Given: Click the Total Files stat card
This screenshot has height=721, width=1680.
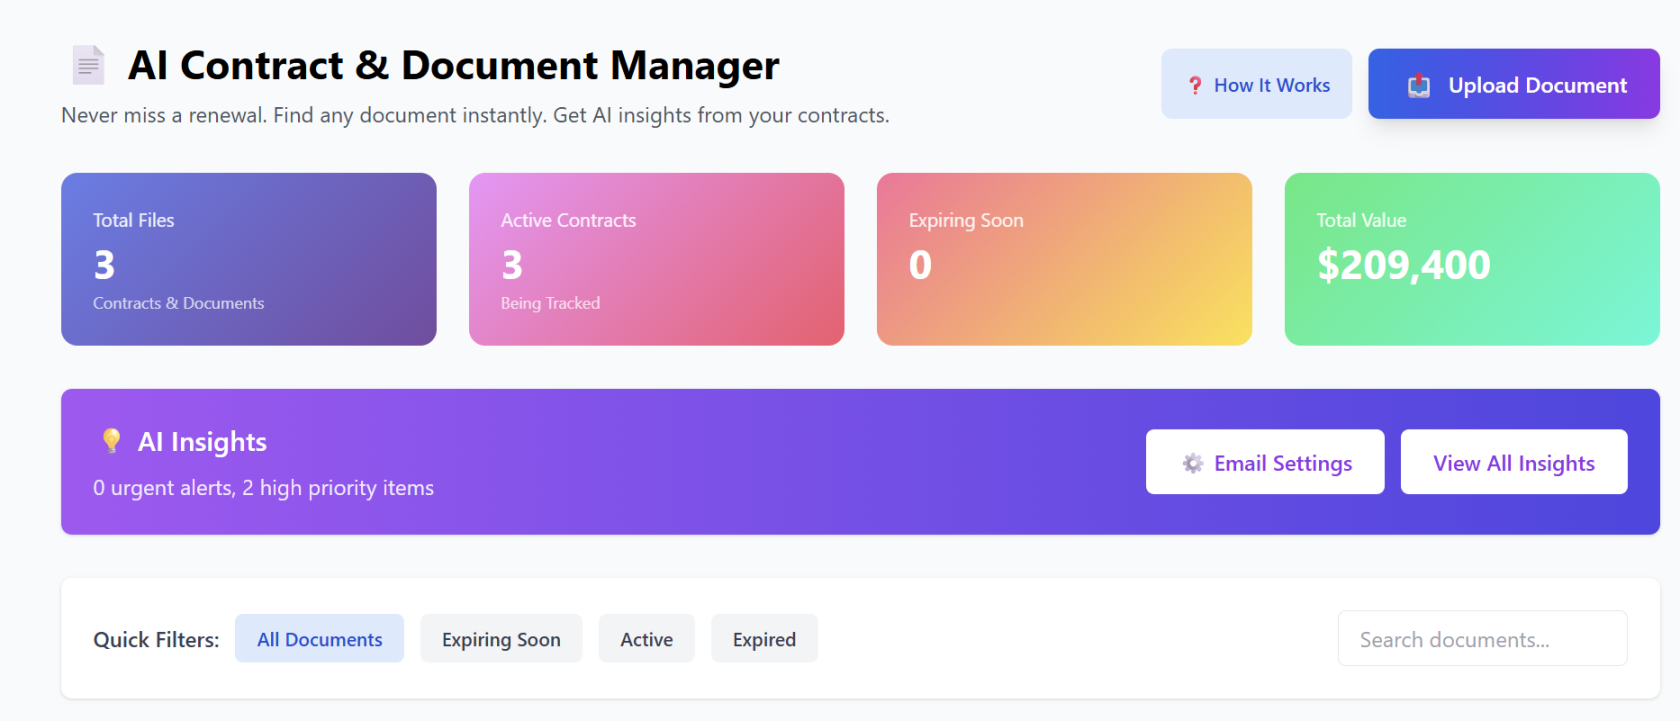Looking at the screenshot, I should pos(248,259).
